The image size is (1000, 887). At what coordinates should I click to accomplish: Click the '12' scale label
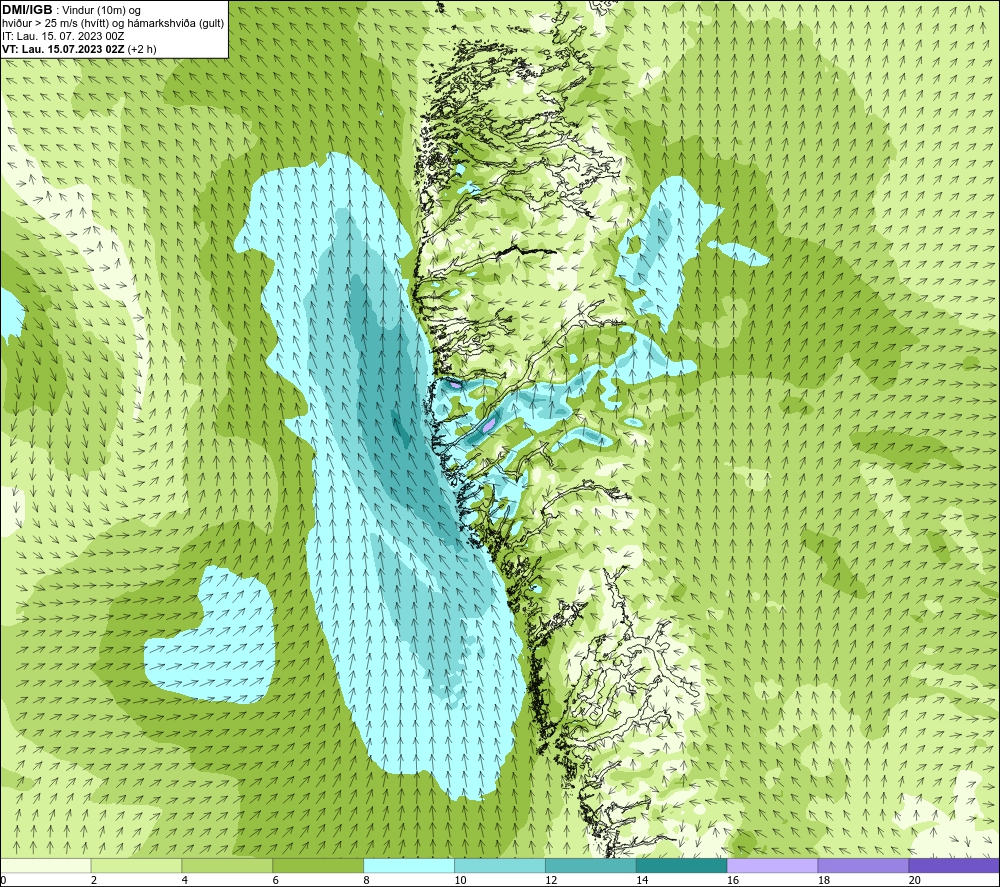[551, 881]
